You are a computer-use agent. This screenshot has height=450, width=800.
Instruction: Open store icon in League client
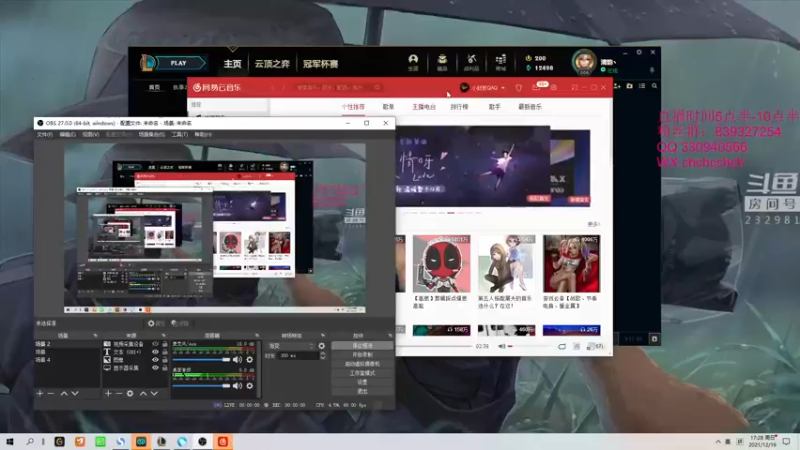point(501,62)
